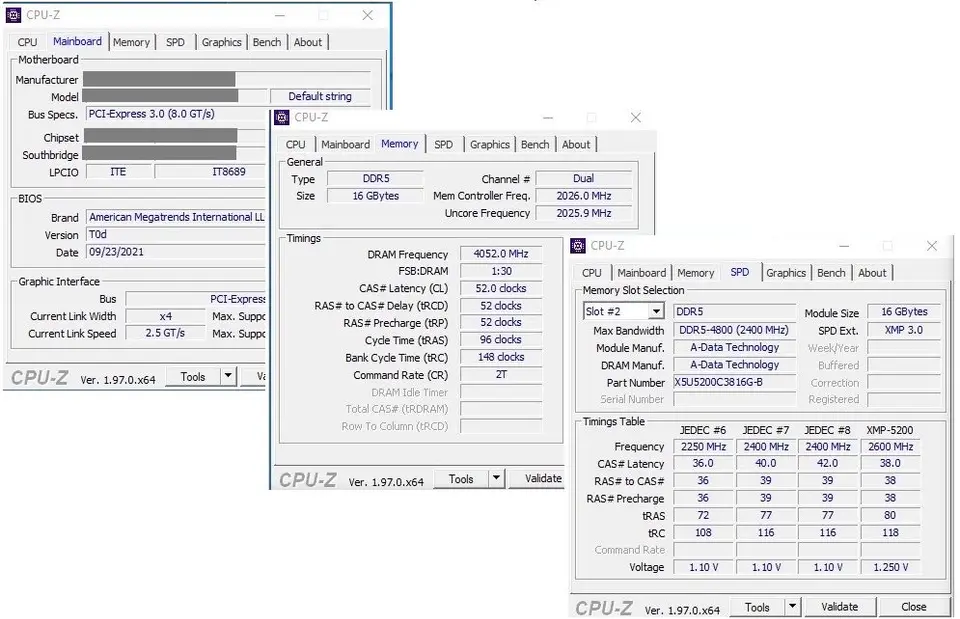
Task: Click the CPU-Z icon in the Memory window titlebar
Action: click(x=280, y=117)
